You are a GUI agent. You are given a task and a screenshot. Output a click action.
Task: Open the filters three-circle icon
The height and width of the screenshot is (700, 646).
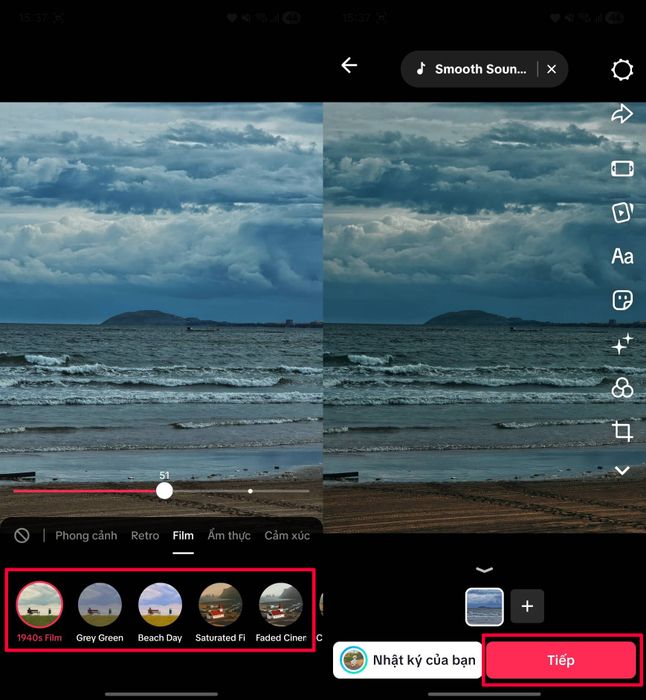point(622,388)
